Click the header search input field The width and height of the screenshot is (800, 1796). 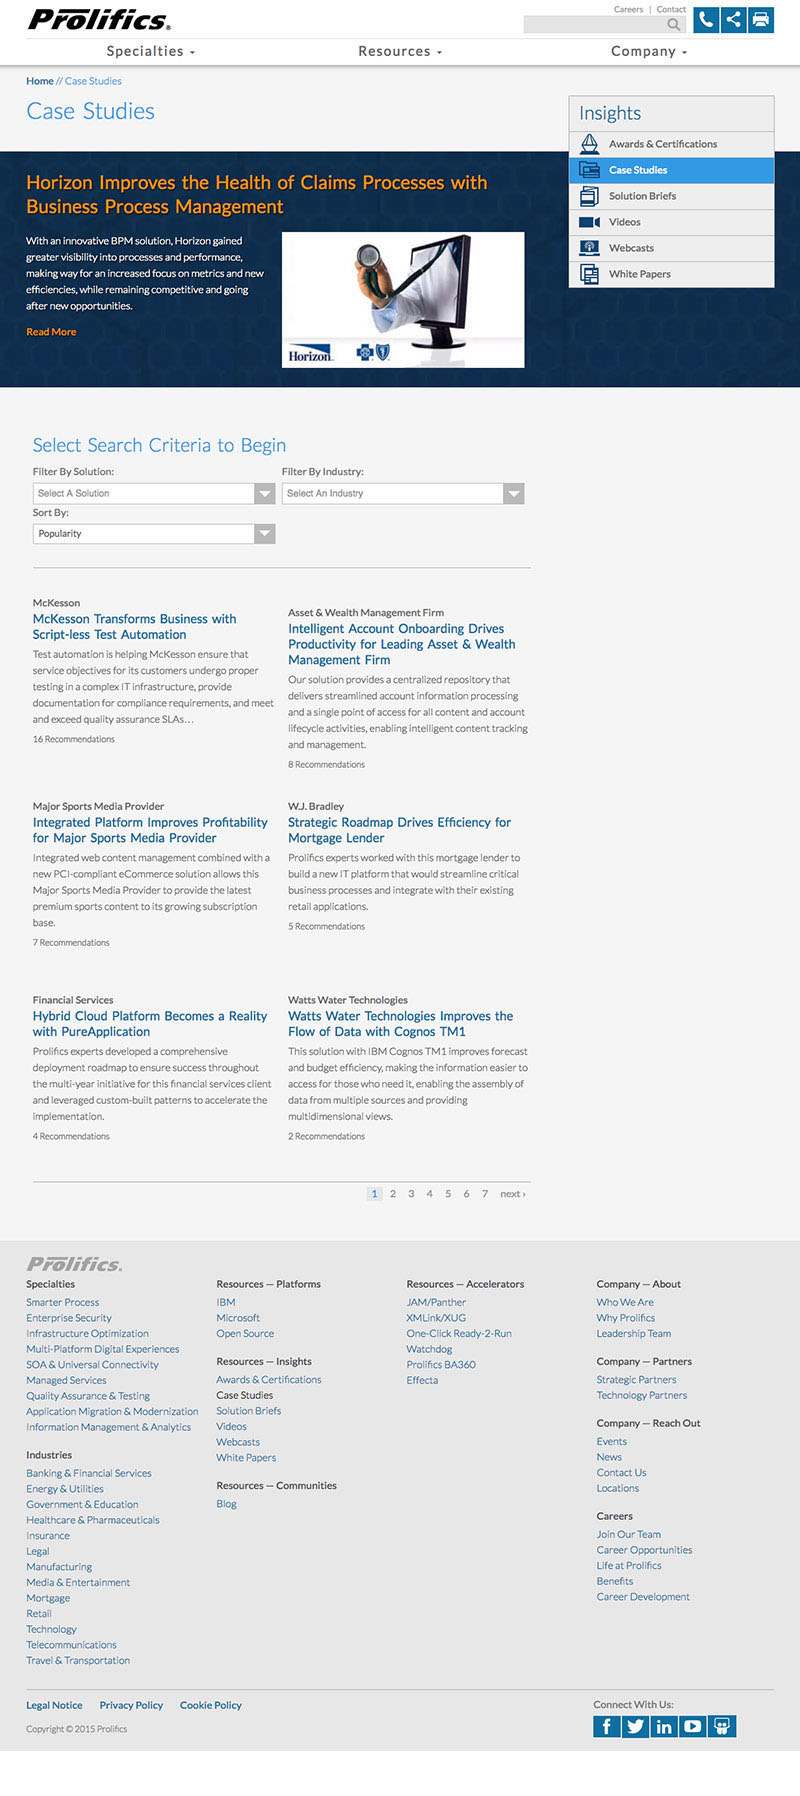click(594, 25)
